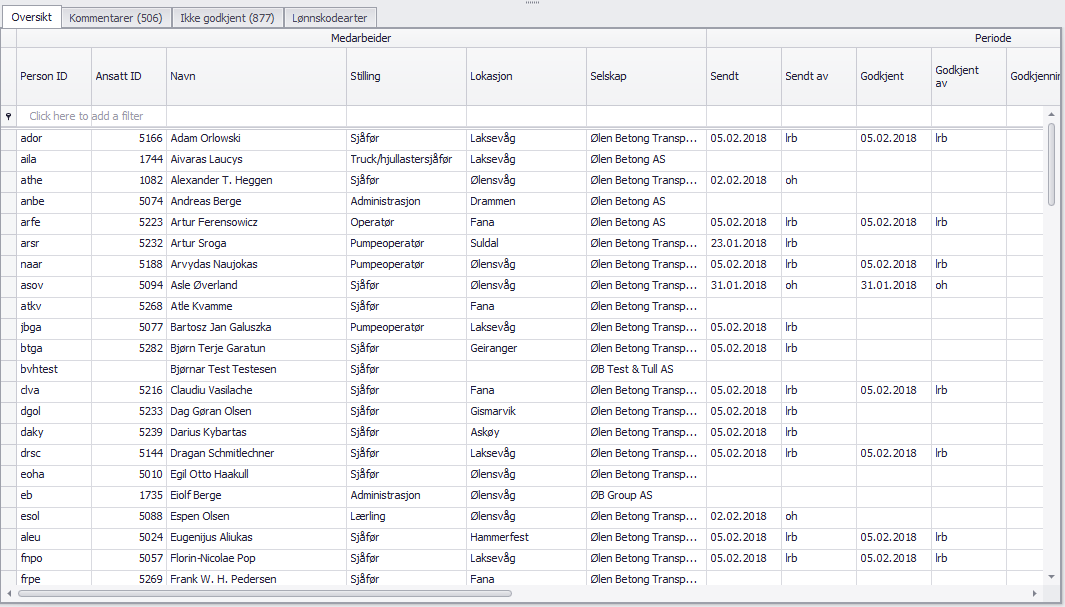Screen dimensions: 1065x607
Task: Click the filter row pin icon
Action: pyautogui.click(x=9, y=116)
